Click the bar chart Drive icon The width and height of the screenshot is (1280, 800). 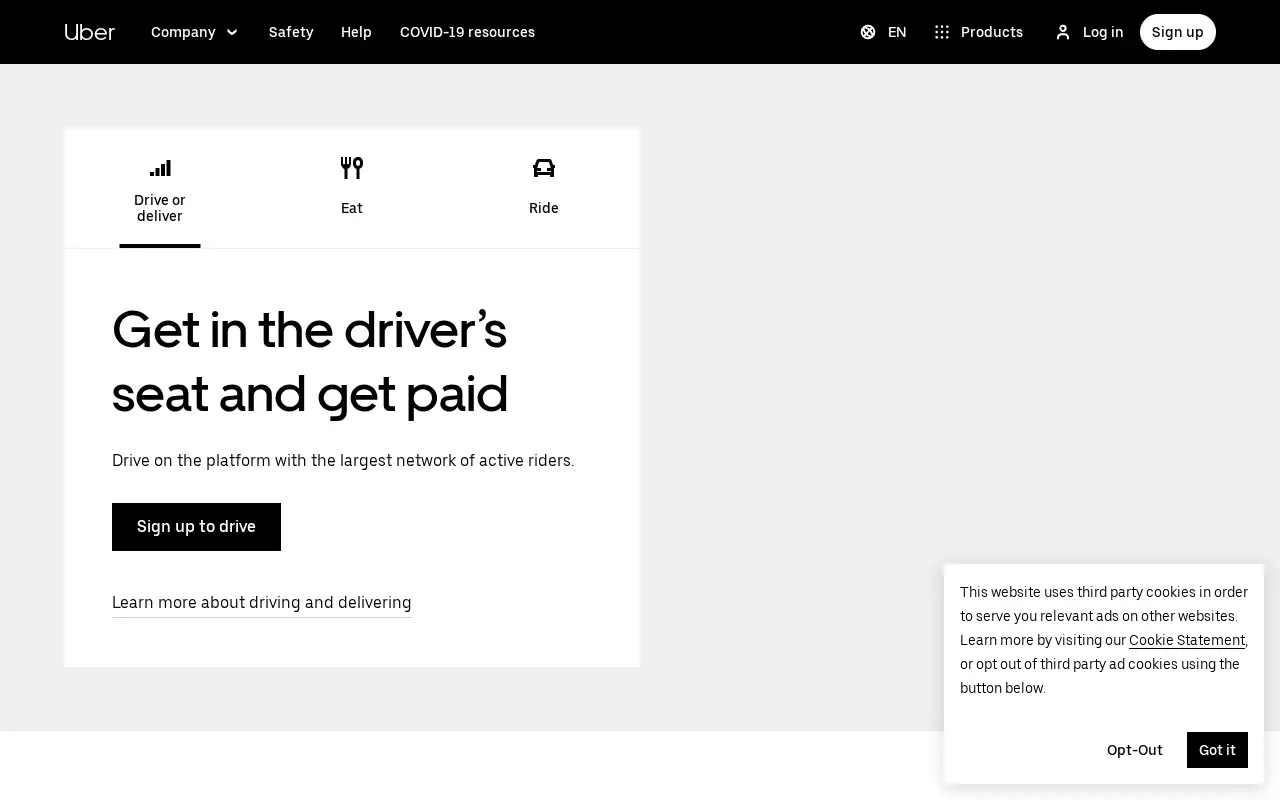click(x=160, y=168)
